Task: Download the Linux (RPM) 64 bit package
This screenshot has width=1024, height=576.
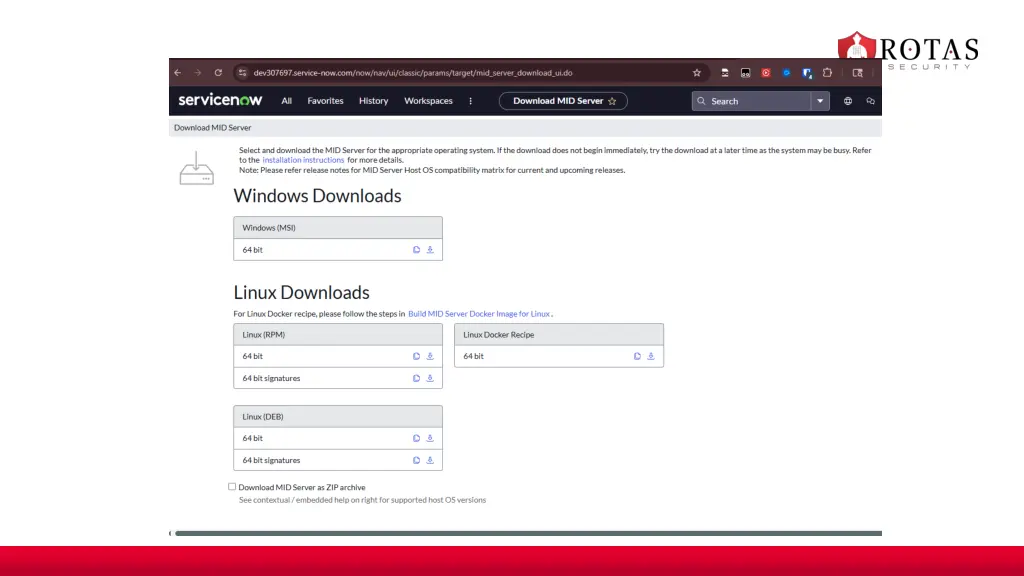Action: [x=430, y=356]
